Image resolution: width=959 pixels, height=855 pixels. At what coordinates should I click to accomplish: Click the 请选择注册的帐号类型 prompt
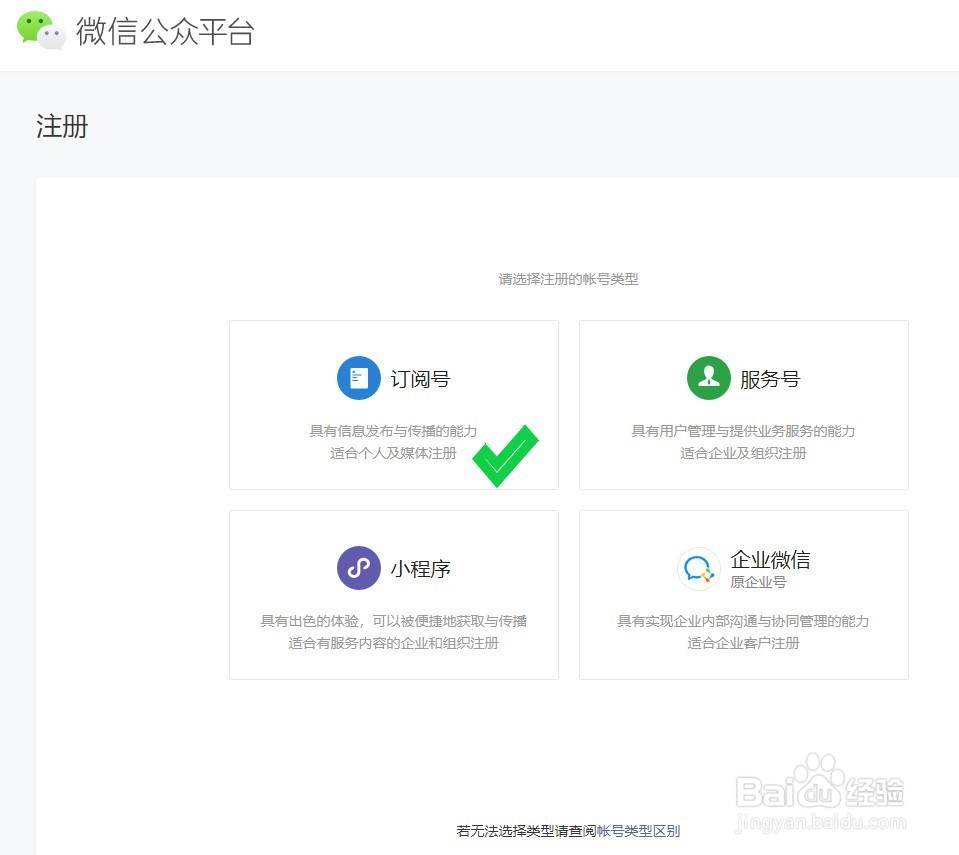pyautogui.click(x=568, y=279)
